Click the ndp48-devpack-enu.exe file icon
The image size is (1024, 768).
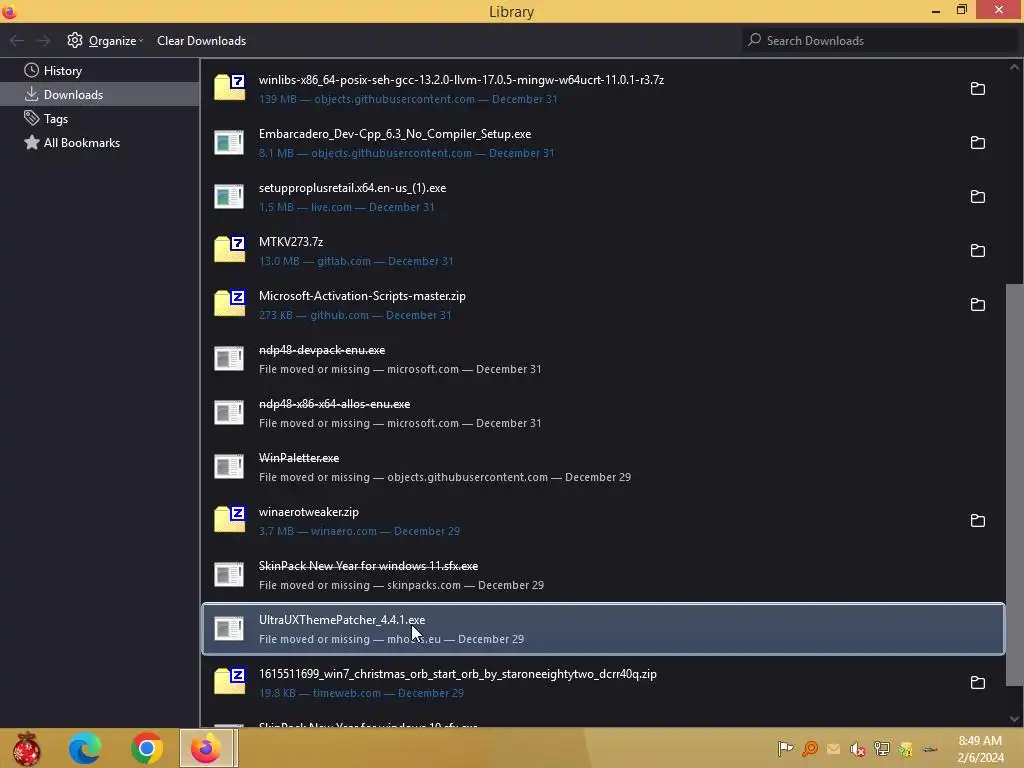point(229,359)
